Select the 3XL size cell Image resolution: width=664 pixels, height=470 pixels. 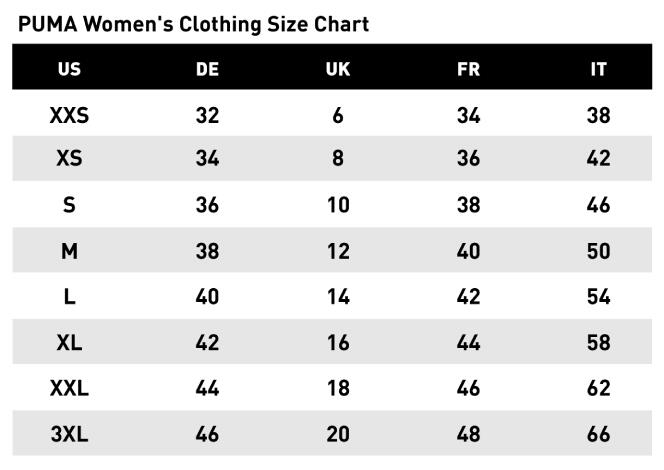pos(69,435)
